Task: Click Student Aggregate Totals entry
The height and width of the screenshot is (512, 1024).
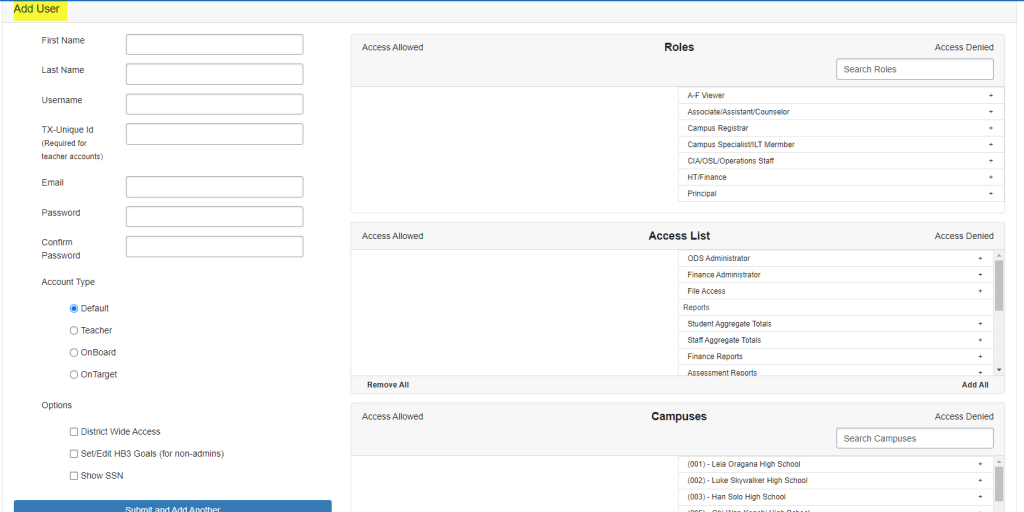Action: (x=729, y=324)
